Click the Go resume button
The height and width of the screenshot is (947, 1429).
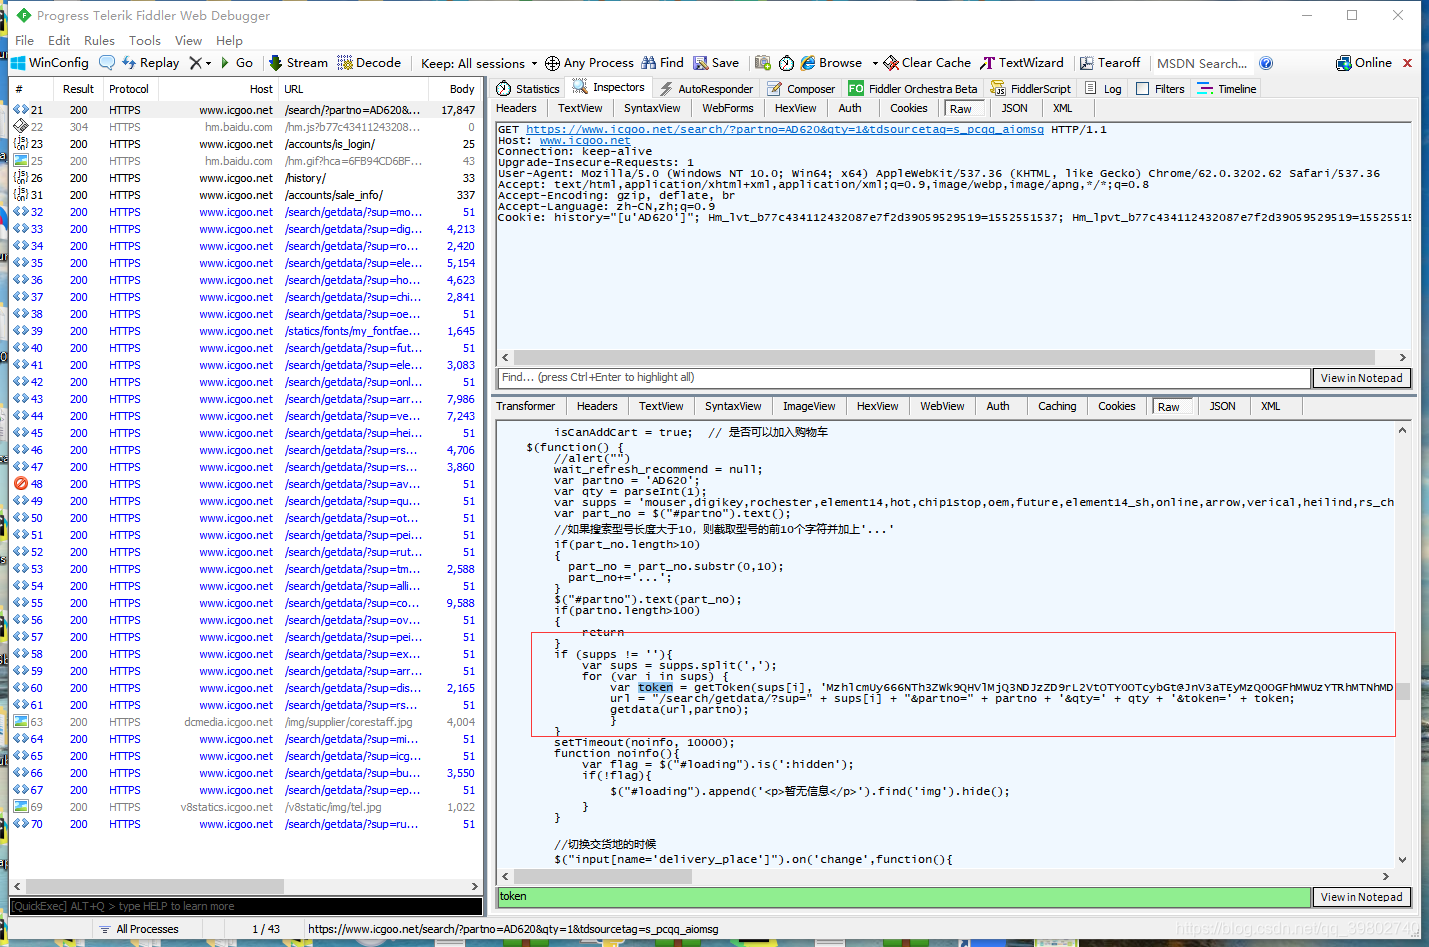click(x=236, y=62)
